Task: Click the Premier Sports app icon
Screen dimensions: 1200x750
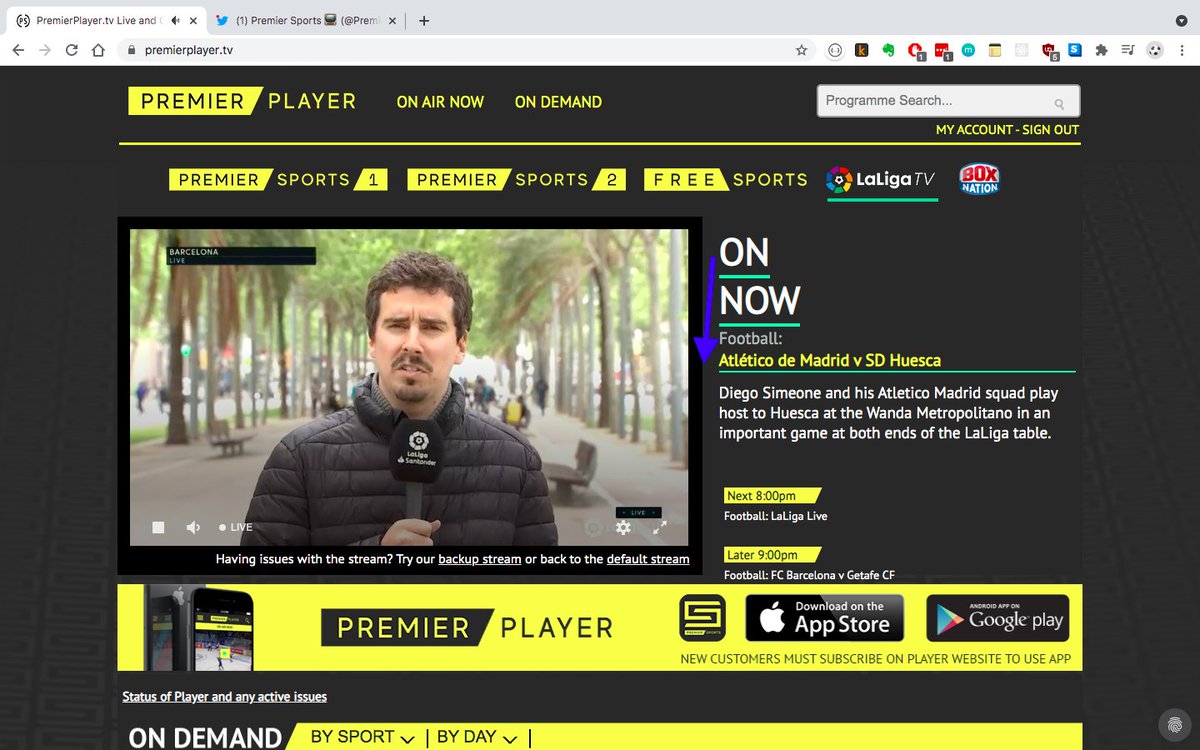Action: [x=702, y=618]
